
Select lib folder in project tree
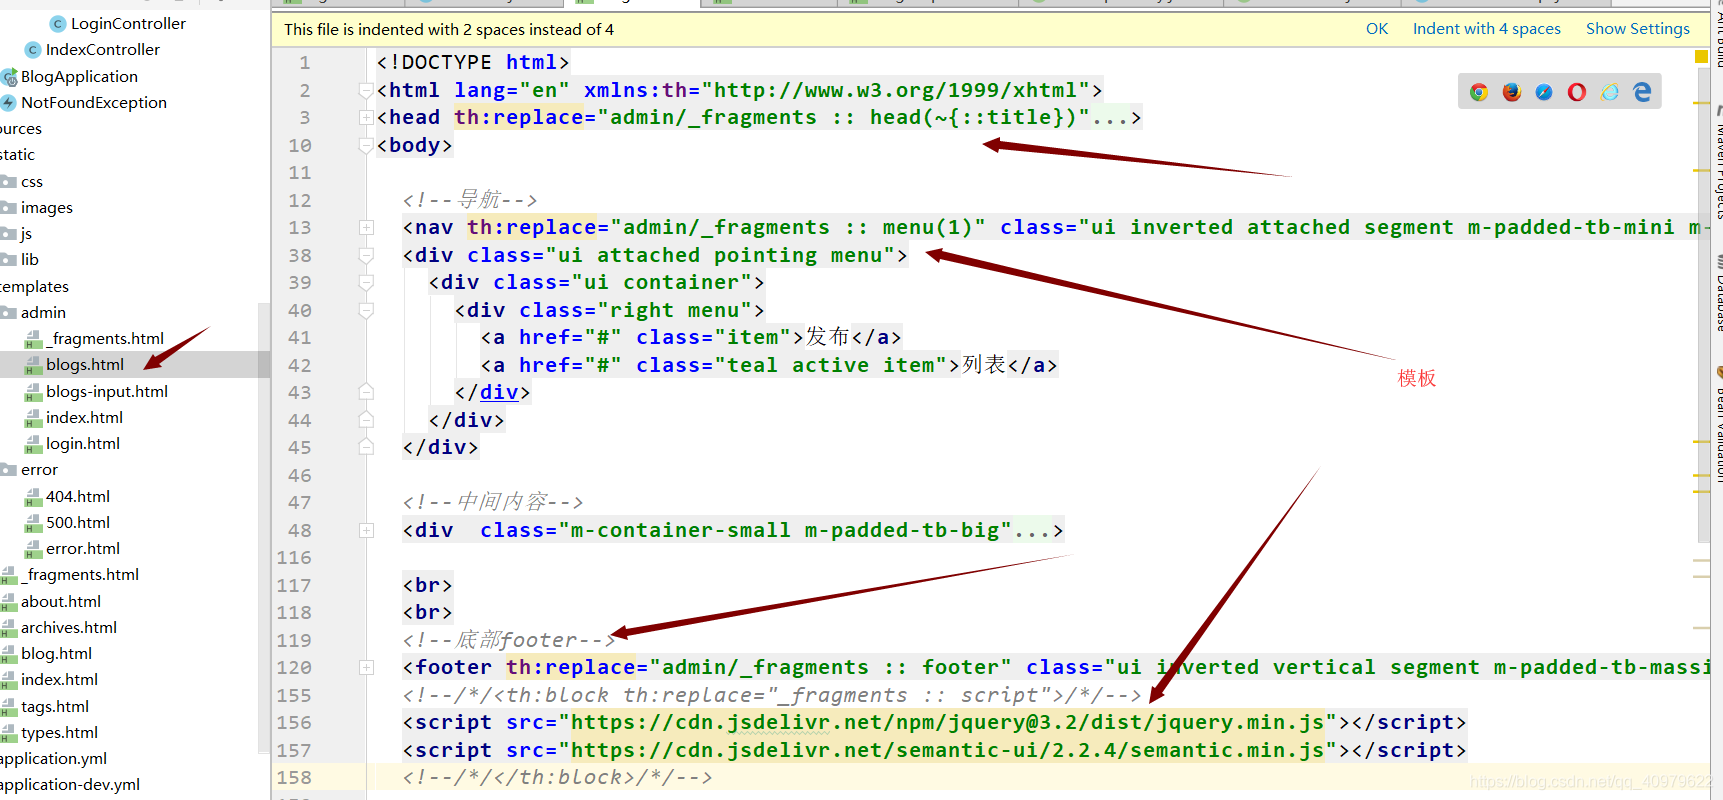coord(30,260)
